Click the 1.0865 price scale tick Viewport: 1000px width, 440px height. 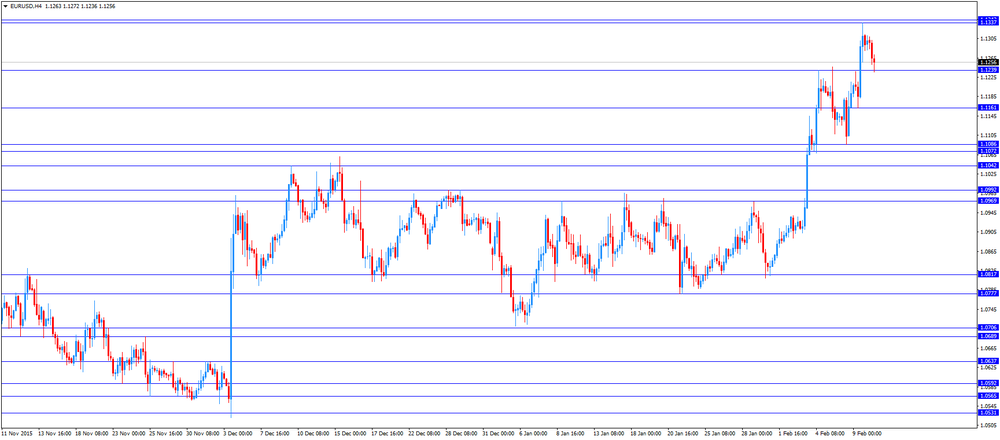(x=989, y=251)
